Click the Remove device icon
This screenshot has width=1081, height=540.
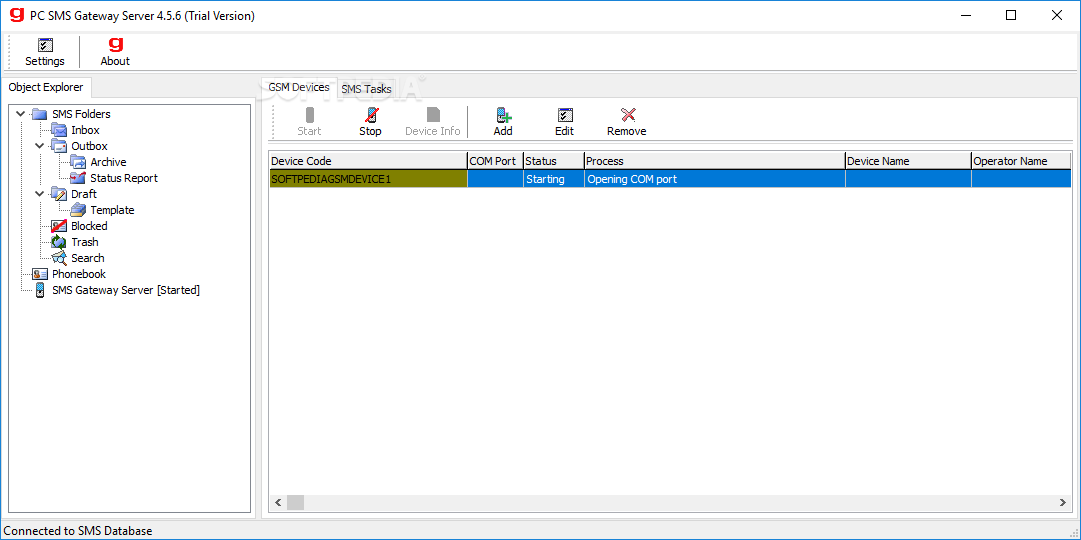point(627,114)
